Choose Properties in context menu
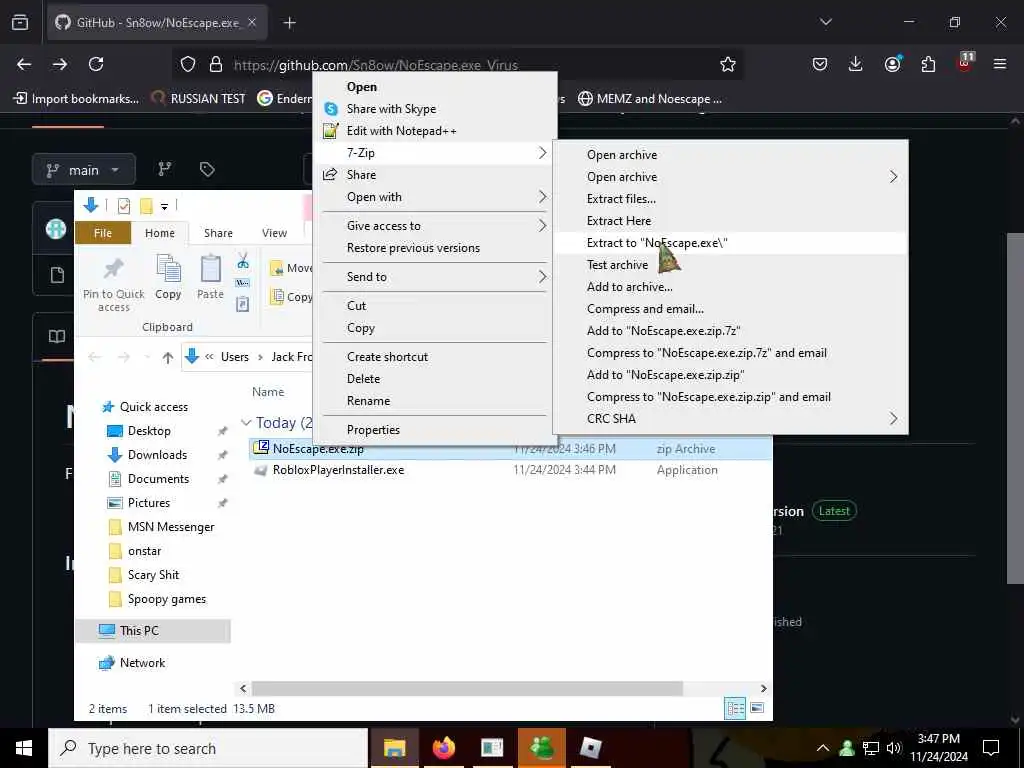The image size is (1024, 768). 435,430
